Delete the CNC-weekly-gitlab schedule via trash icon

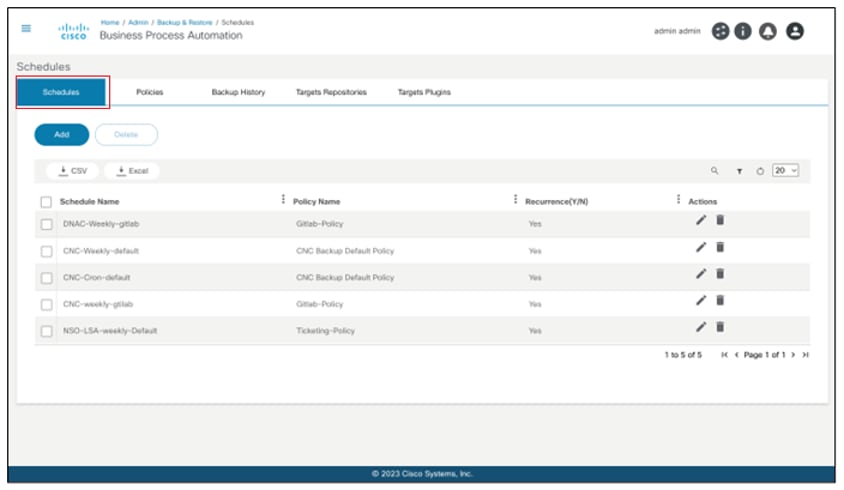pos(720,300)
